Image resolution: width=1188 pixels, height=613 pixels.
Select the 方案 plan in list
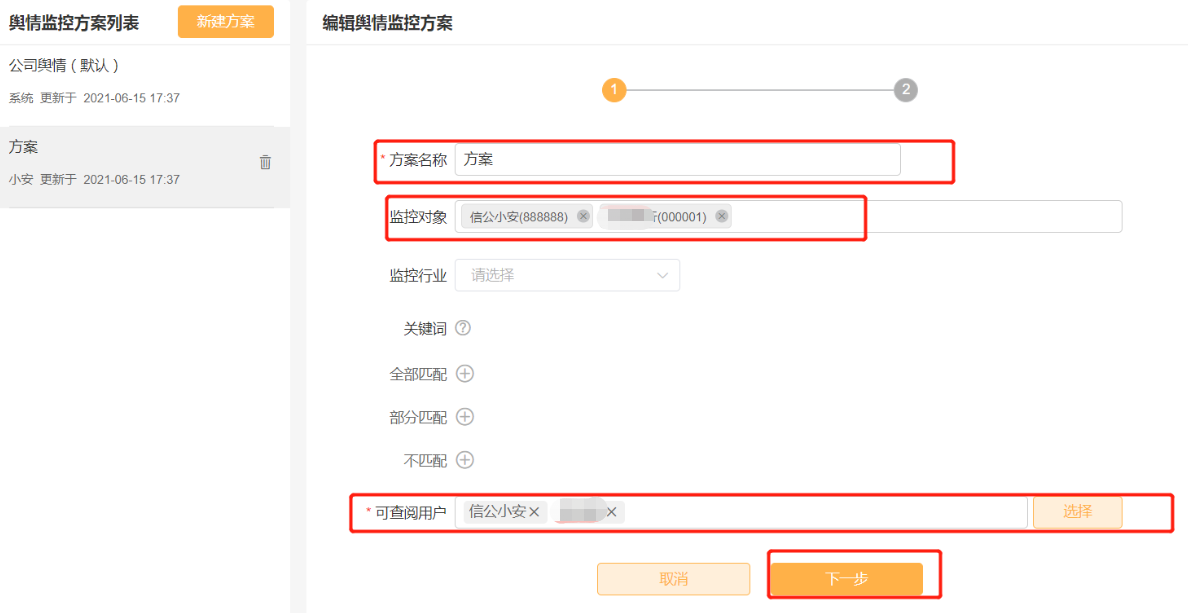click(x=145, y=167)
